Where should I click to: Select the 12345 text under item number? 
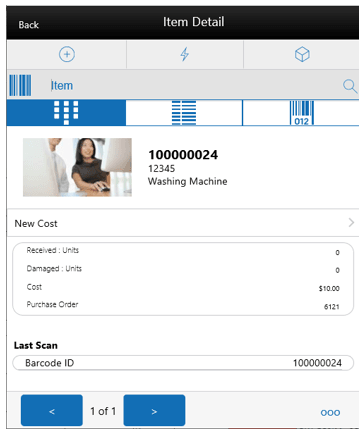click(161, 169)
